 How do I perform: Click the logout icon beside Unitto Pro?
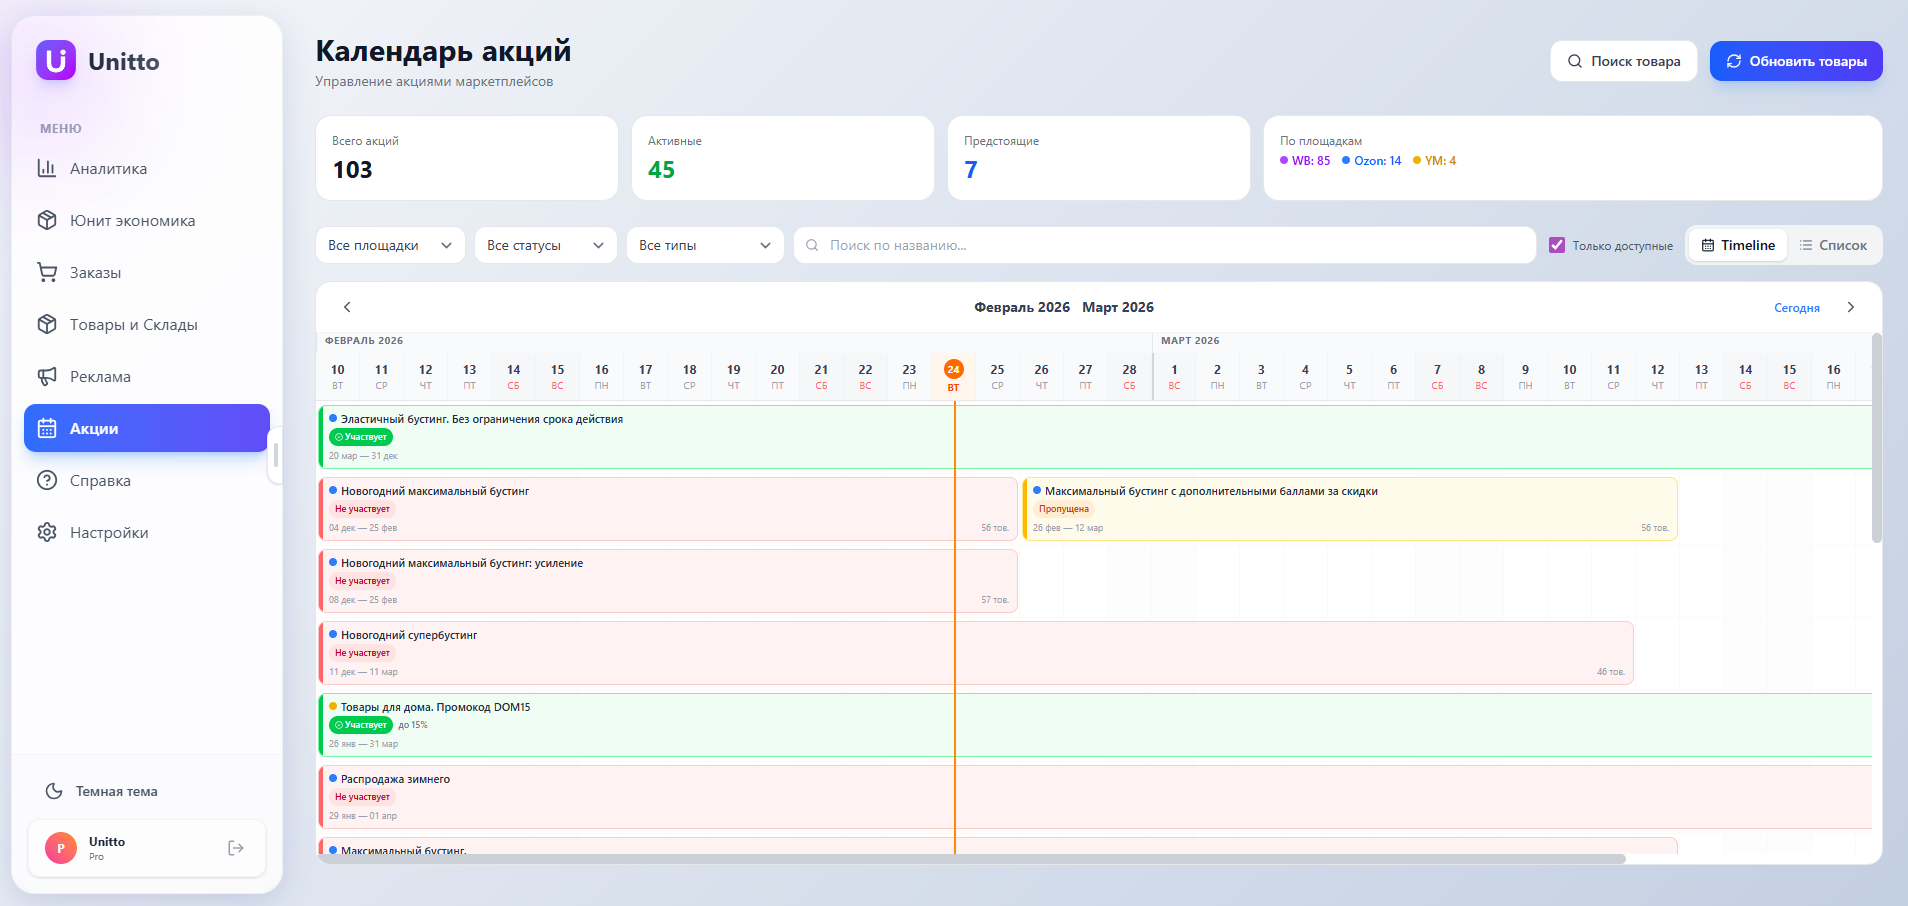coord(236,848)
